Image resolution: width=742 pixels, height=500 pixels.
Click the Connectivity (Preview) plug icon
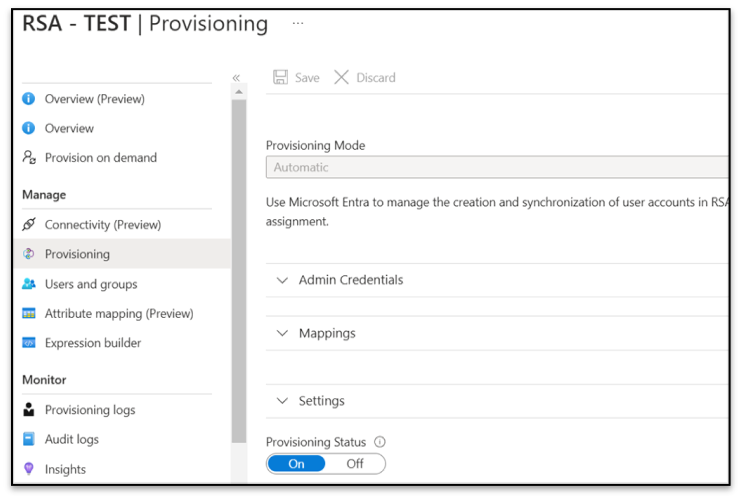pyautogui.click(x=29, y=225)
